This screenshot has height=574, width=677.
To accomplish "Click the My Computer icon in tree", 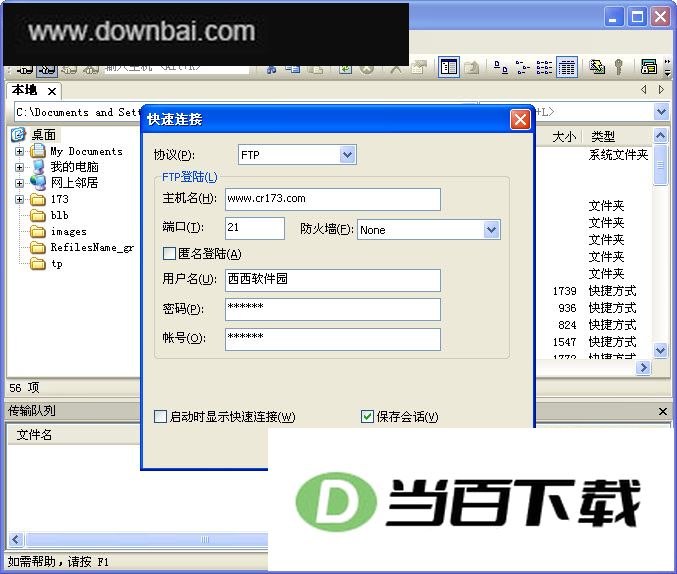I will click(x=38, y=167).
